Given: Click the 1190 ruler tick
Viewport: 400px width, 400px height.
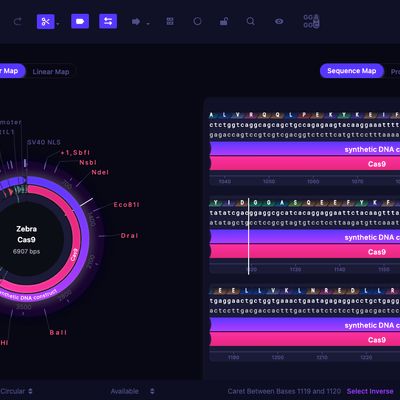Looking at the screenshot, I should click(x=233, y=358).
